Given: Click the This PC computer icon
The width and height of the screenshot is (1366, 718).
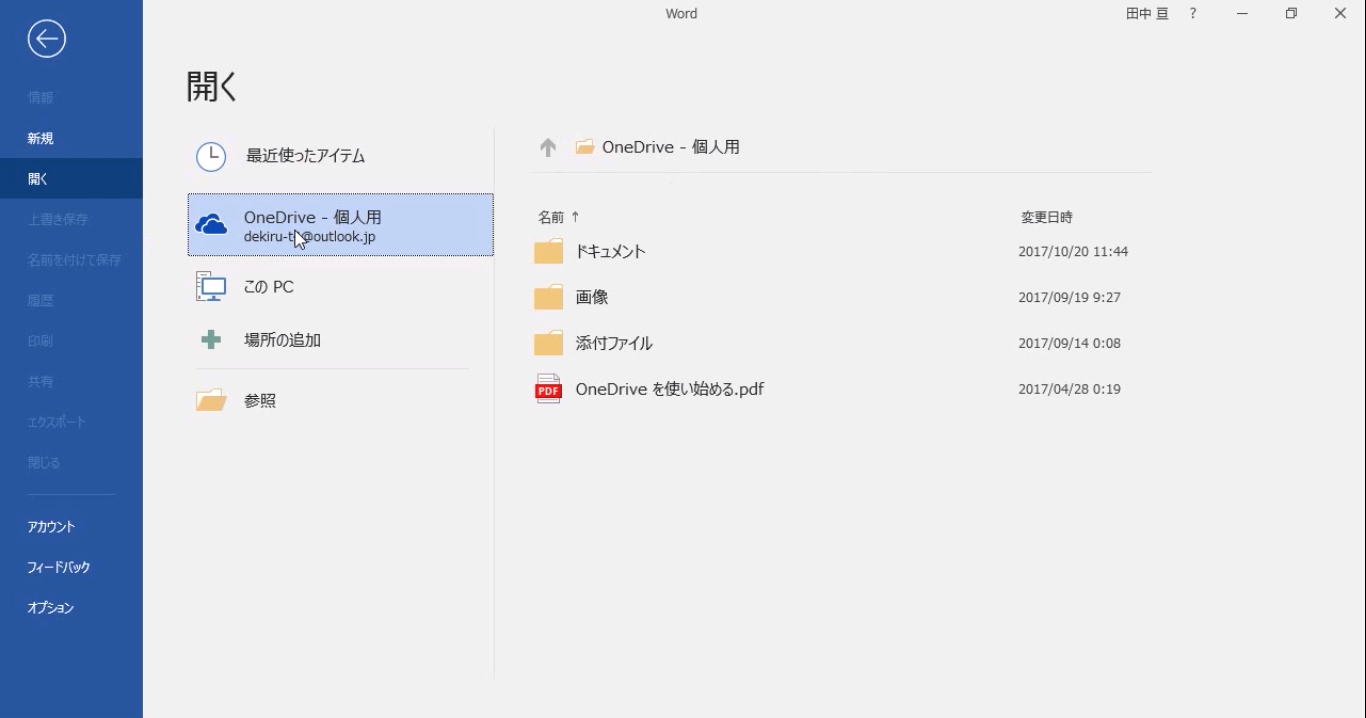Looking at the screenshot, I should coord(211,287).
